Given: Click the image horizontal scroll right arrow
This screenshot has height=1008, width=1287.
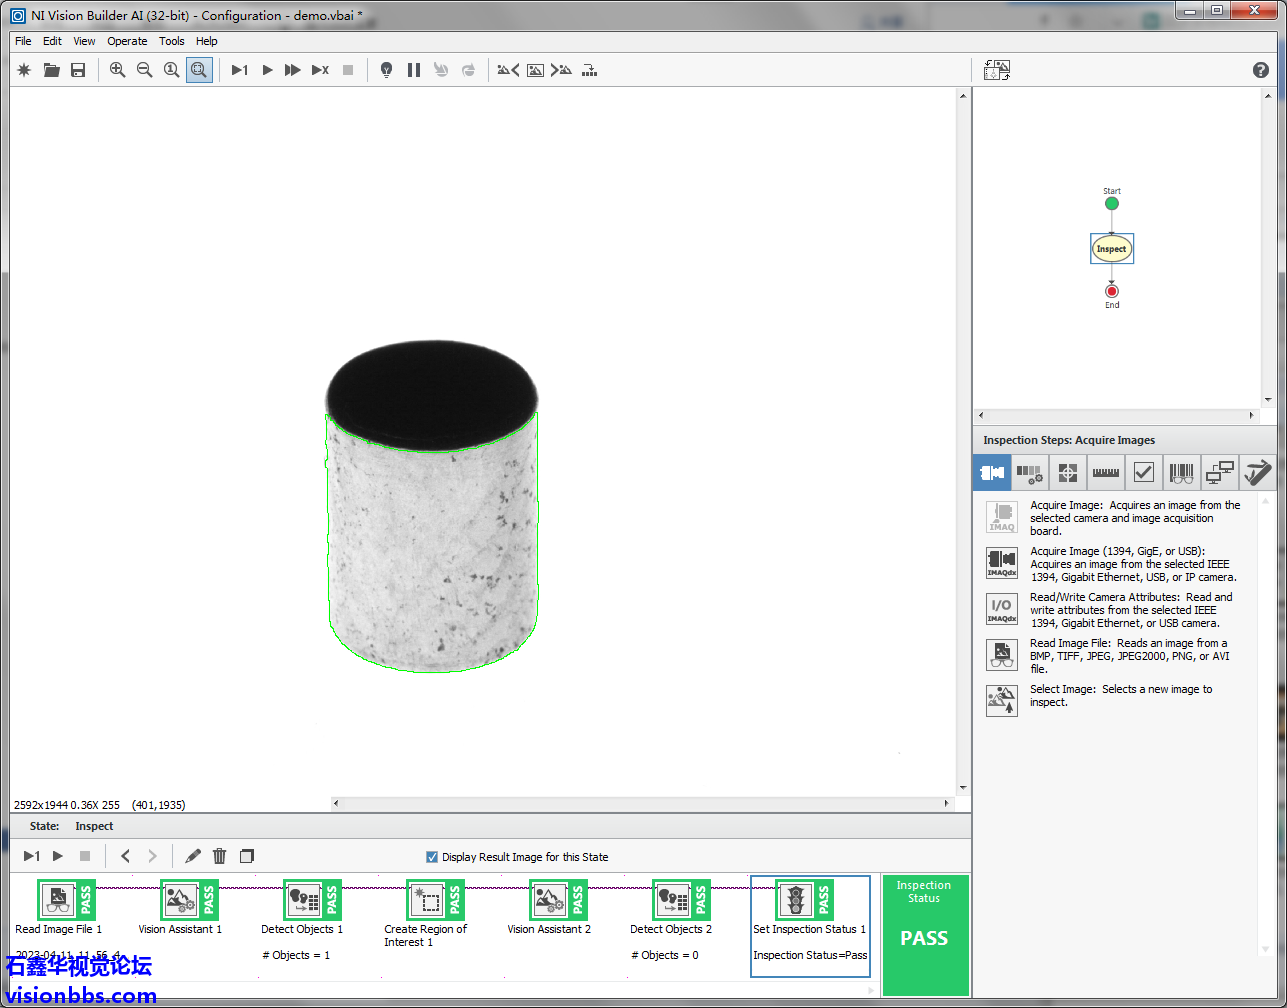Looking at the screenshot, I should [x=947, y=803].
